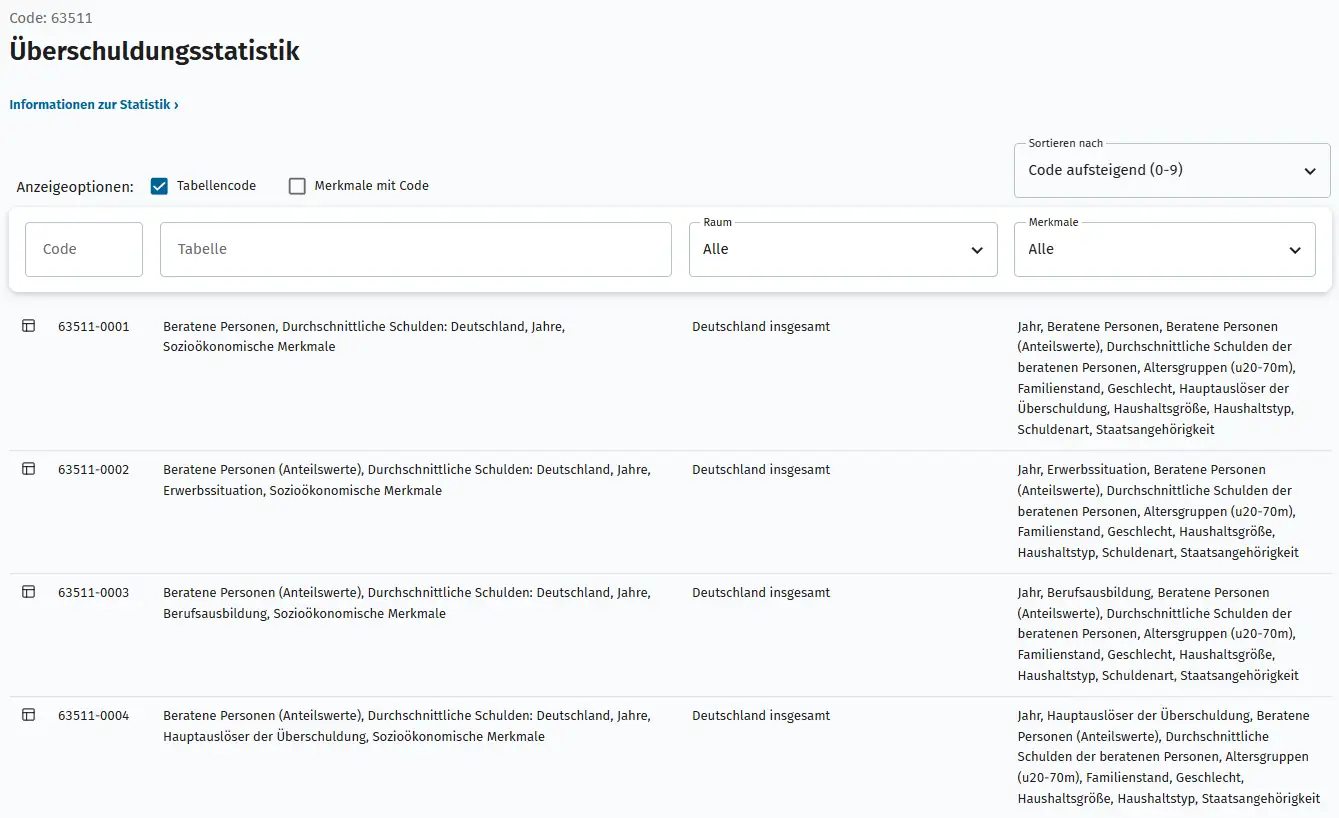Click the Tabelle search field
The height and width of the screenshot is (818, 1339).
point(415,248)
